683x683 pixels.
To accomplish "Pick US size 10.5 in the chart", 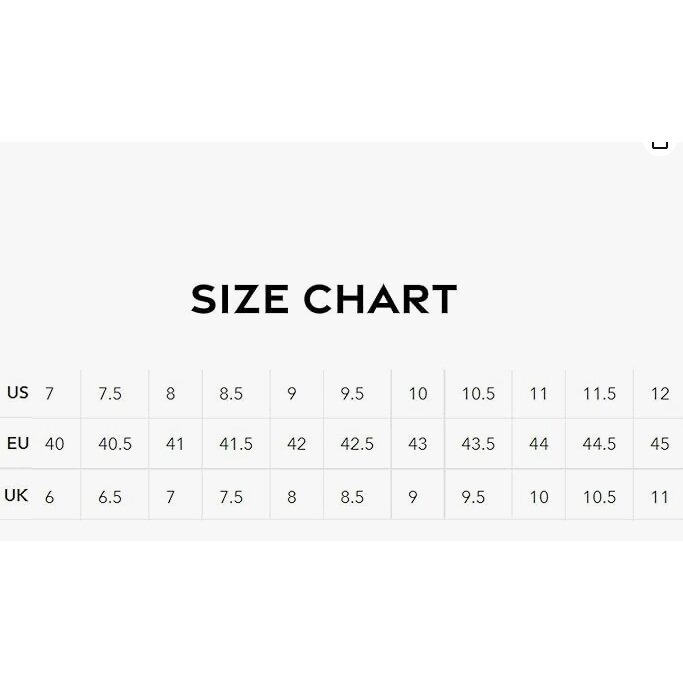I will 478,393.
